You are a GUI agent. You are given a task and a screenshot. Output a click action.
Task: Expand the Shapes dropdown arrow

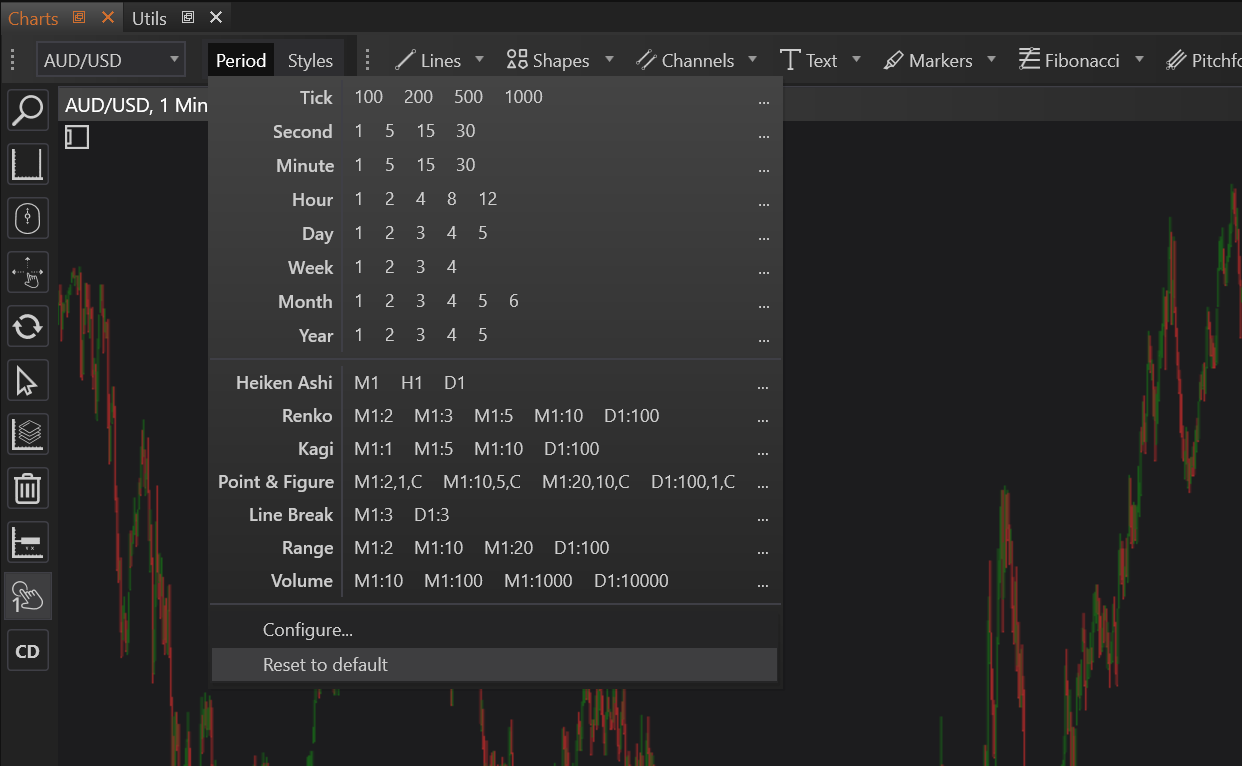(609, 60)
